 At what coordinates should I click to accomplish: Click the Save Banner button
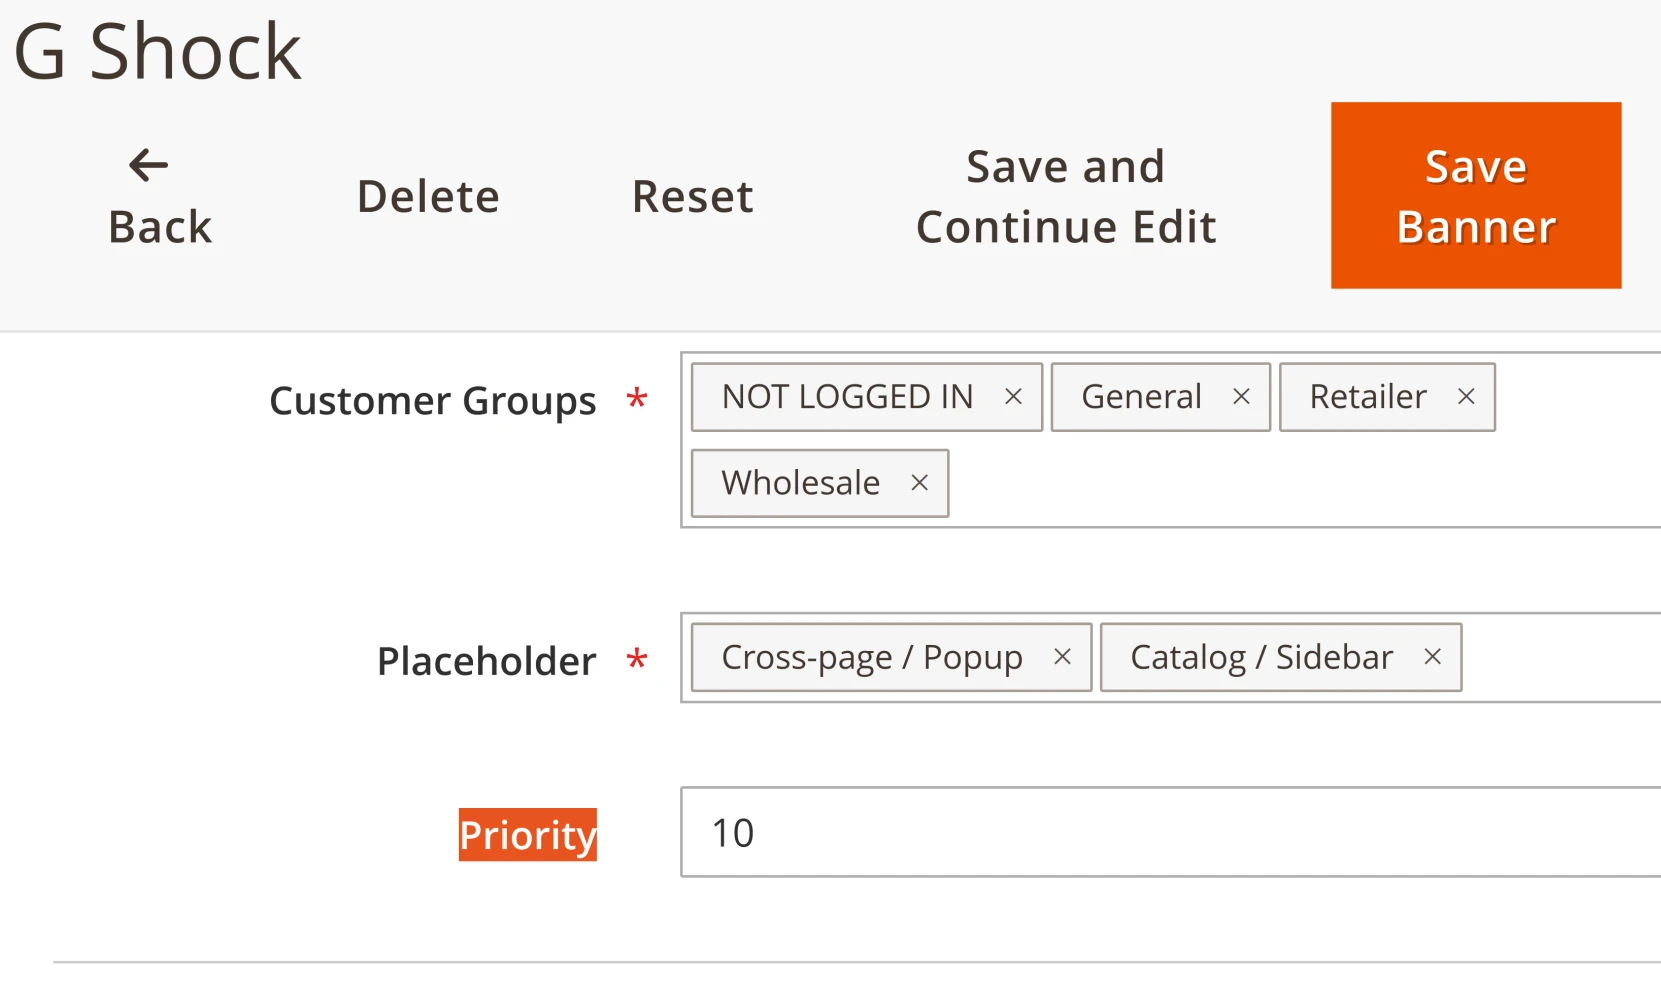coord(1475,196)
